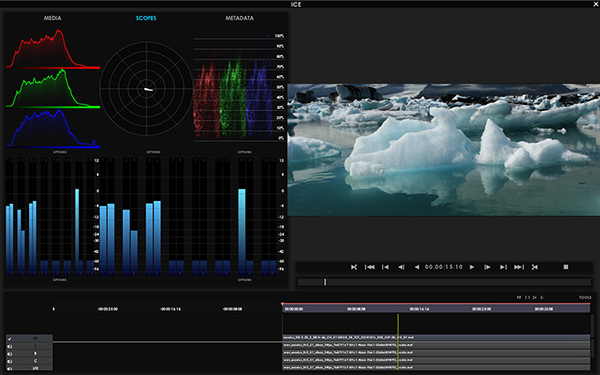This screenshot has height=375, width=600.
Task: Open the METADATA tab
Action: 239,18
